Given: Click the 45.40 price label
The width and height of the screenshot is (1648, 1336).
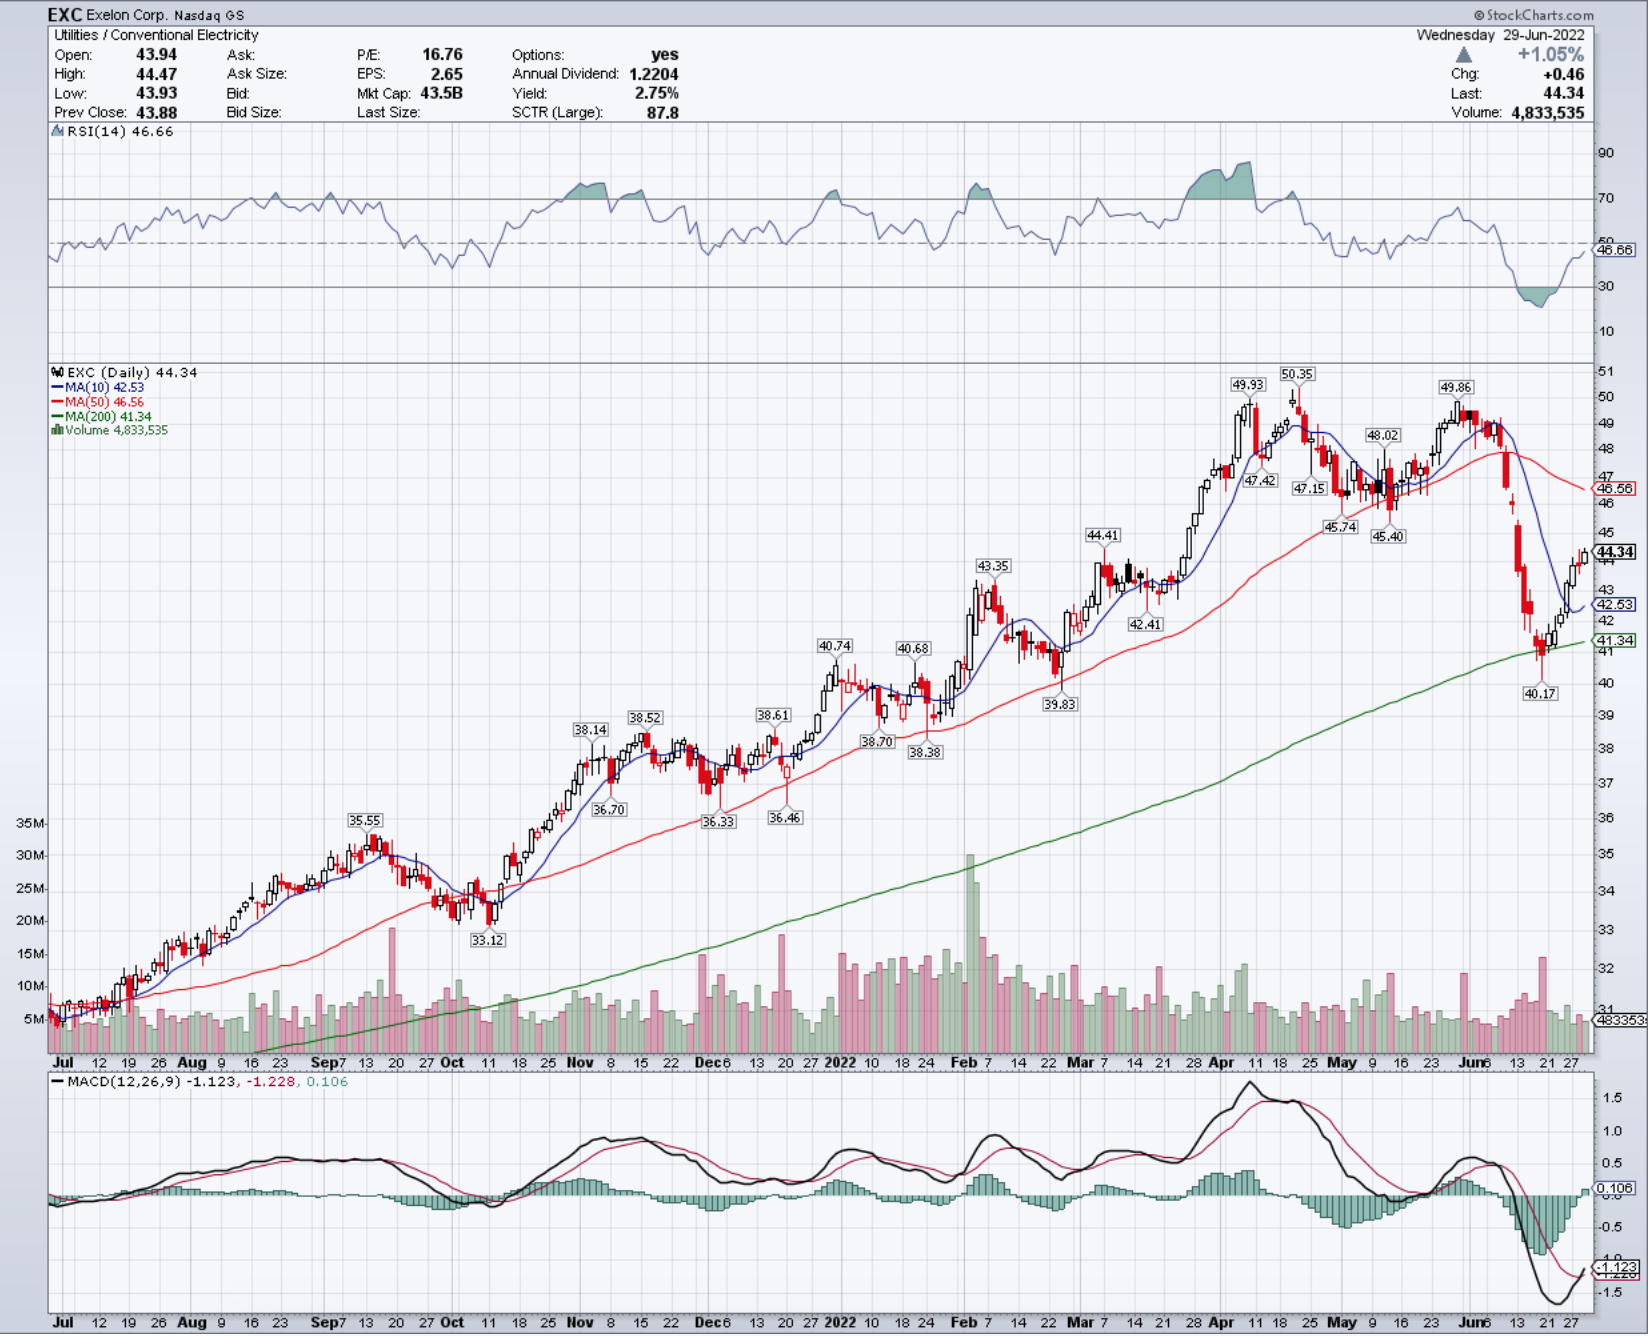Looking at the screenshot, I should click(x=1388, y=536).
